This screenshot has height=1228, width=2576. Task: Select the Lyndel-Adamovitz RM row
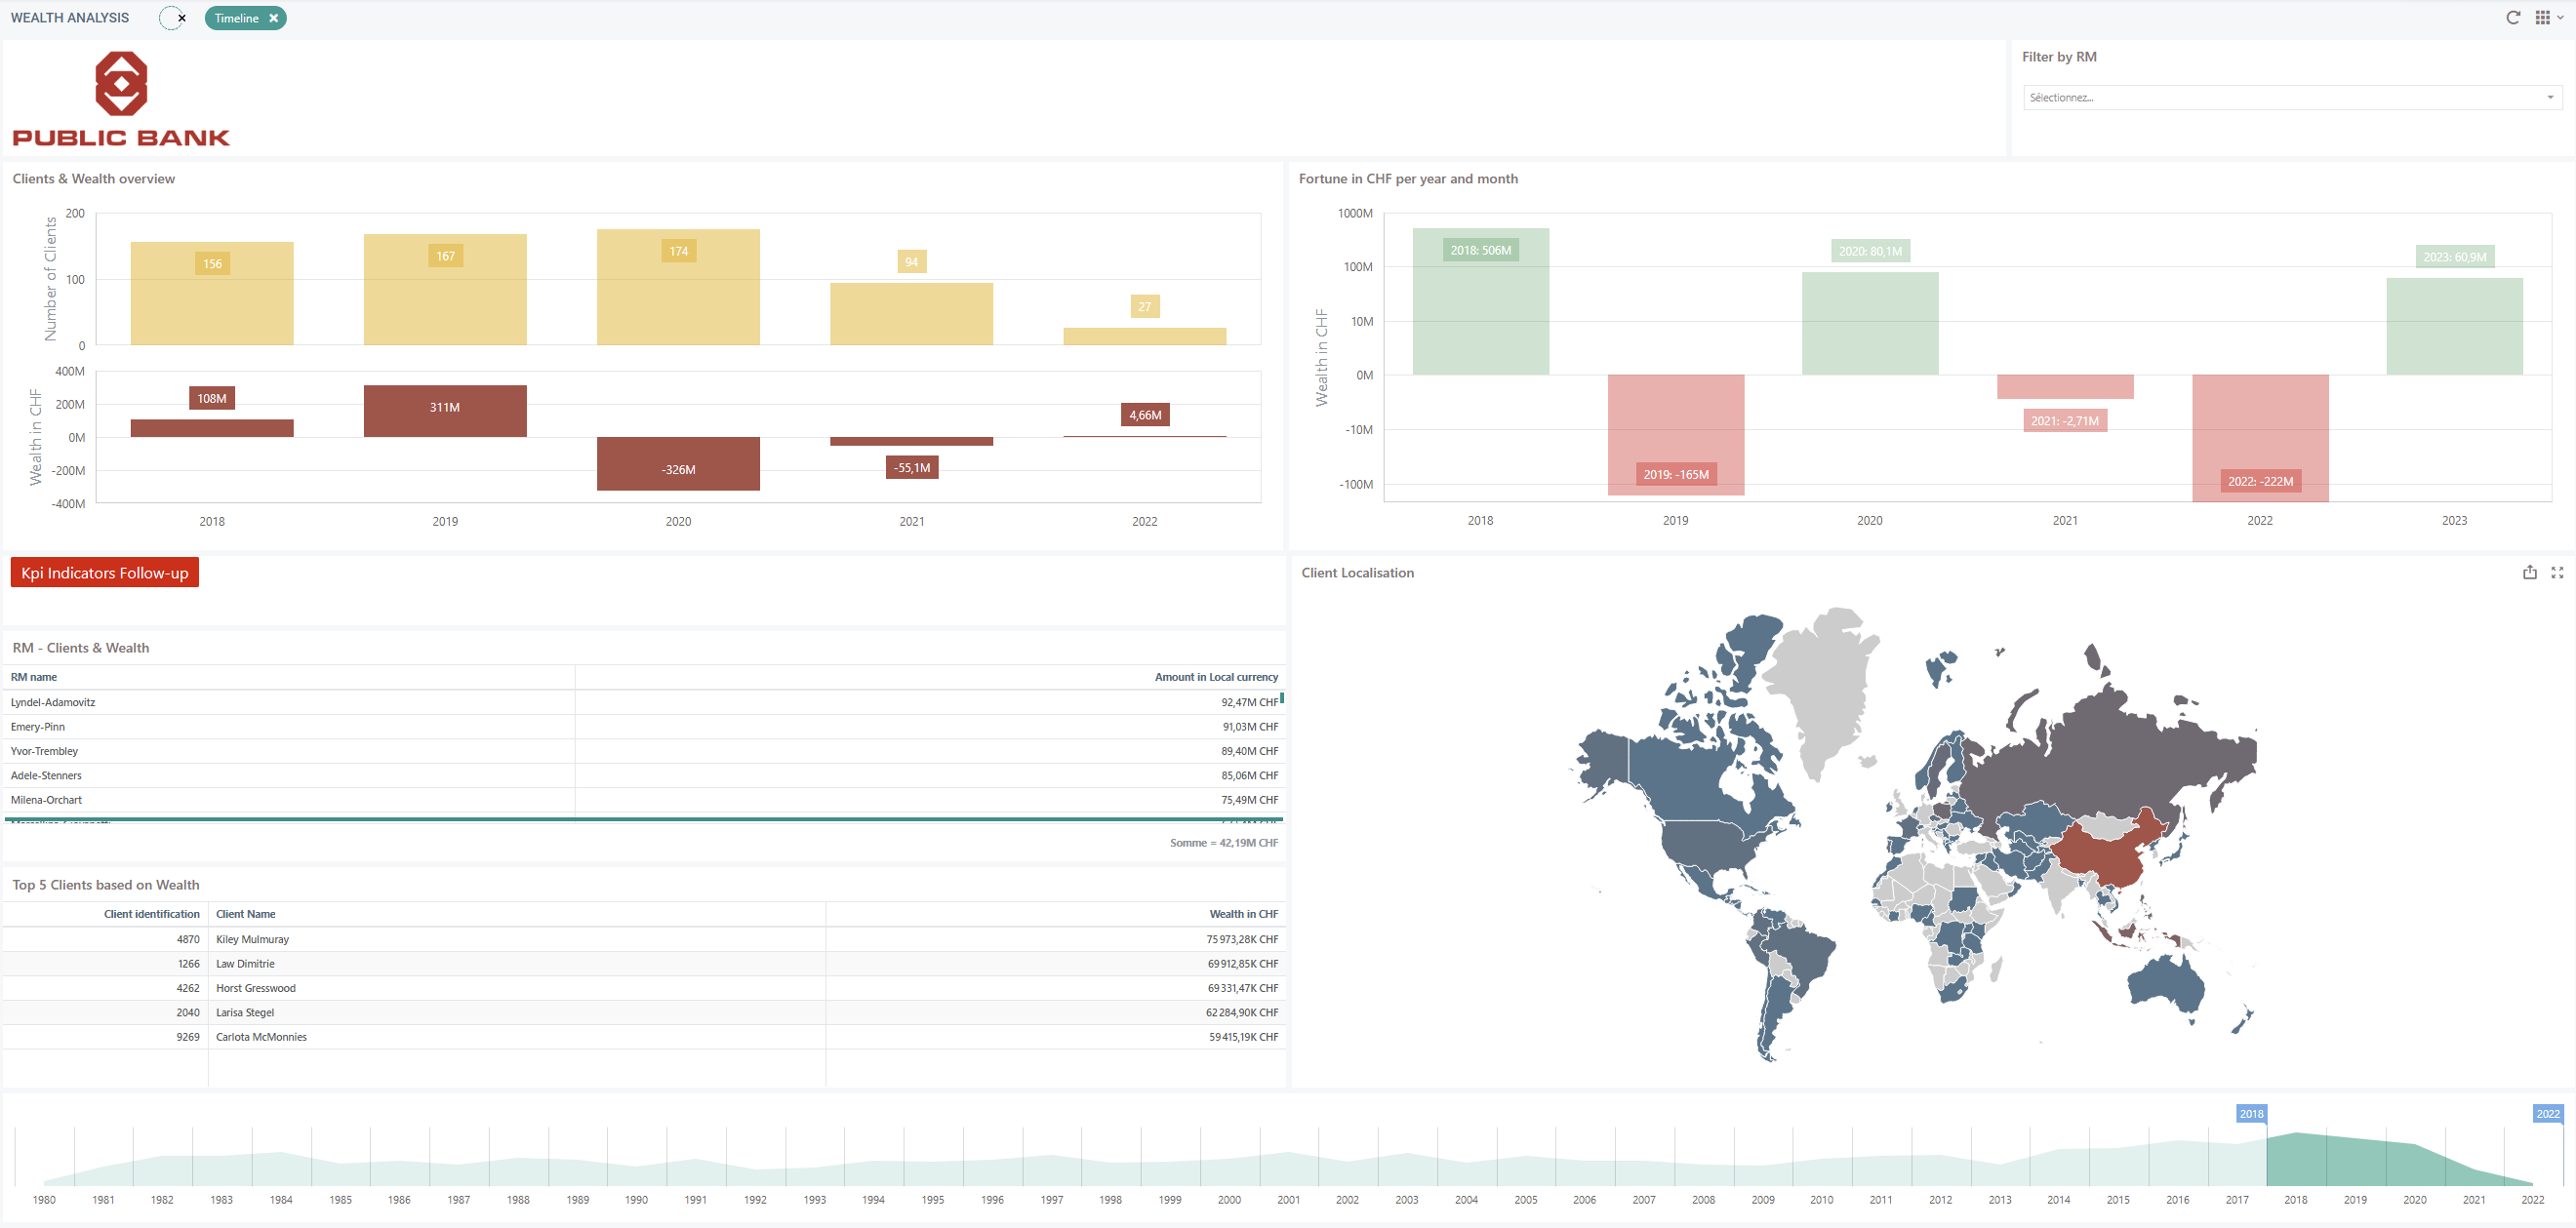[643, 702]
